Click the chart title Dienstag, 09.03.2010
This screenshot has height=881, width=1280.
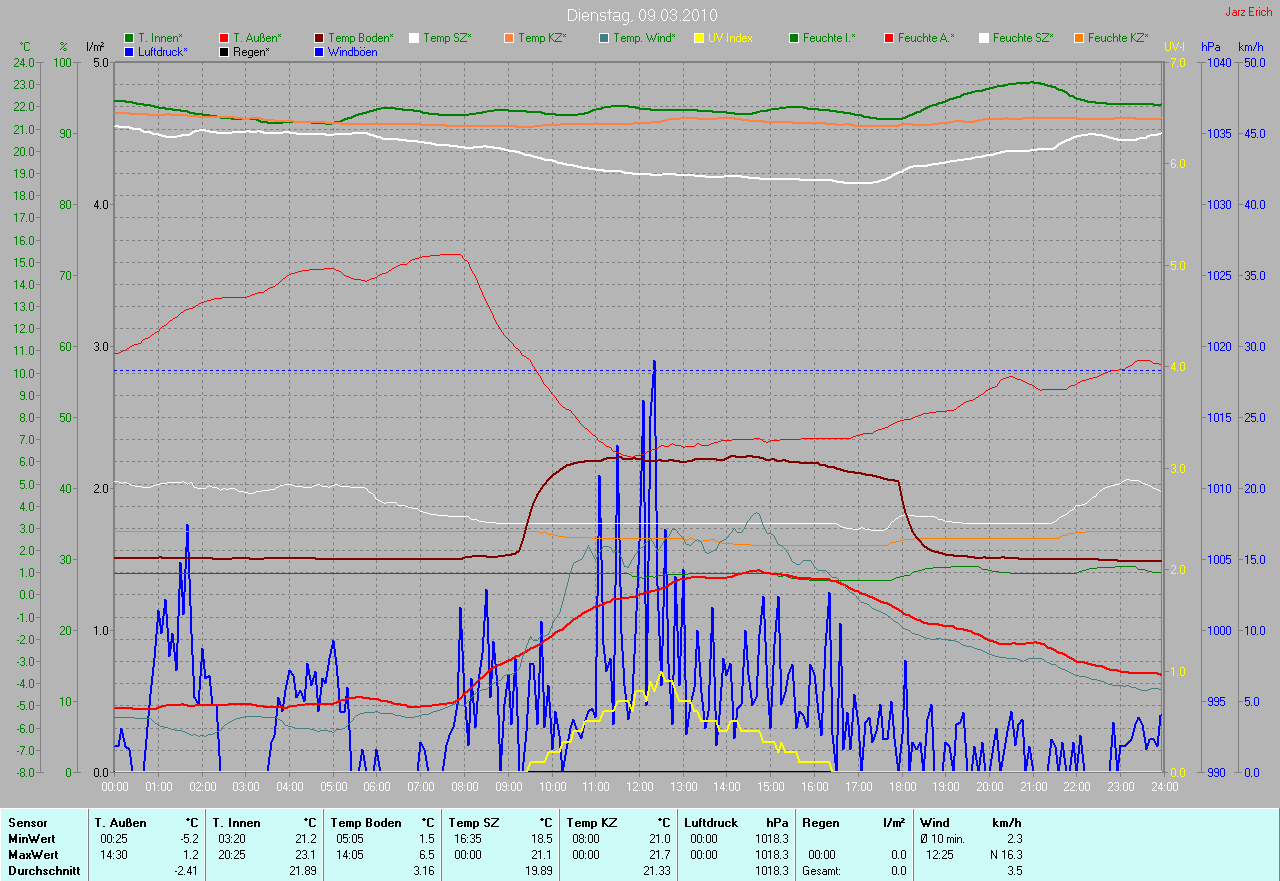point(641,15)
